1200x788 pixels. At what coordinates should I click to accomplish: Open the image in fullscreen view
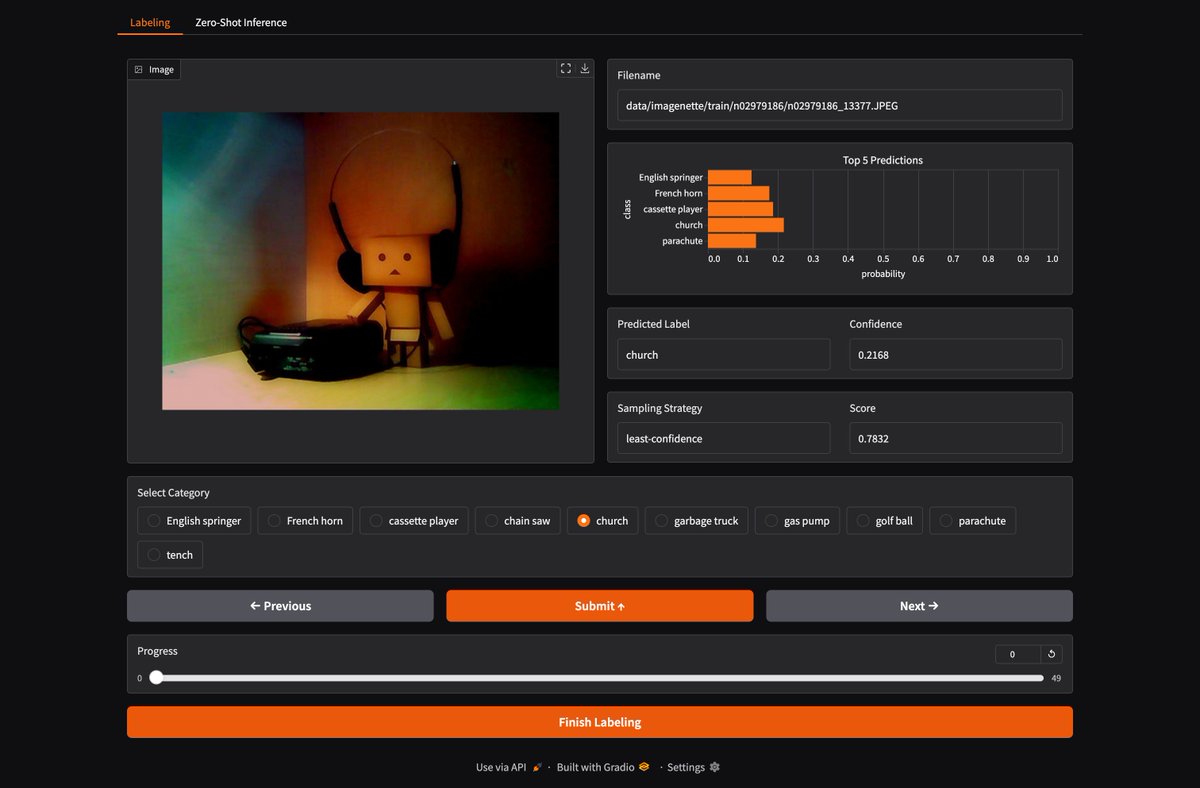pyautogui.click(x=566, y=69)
